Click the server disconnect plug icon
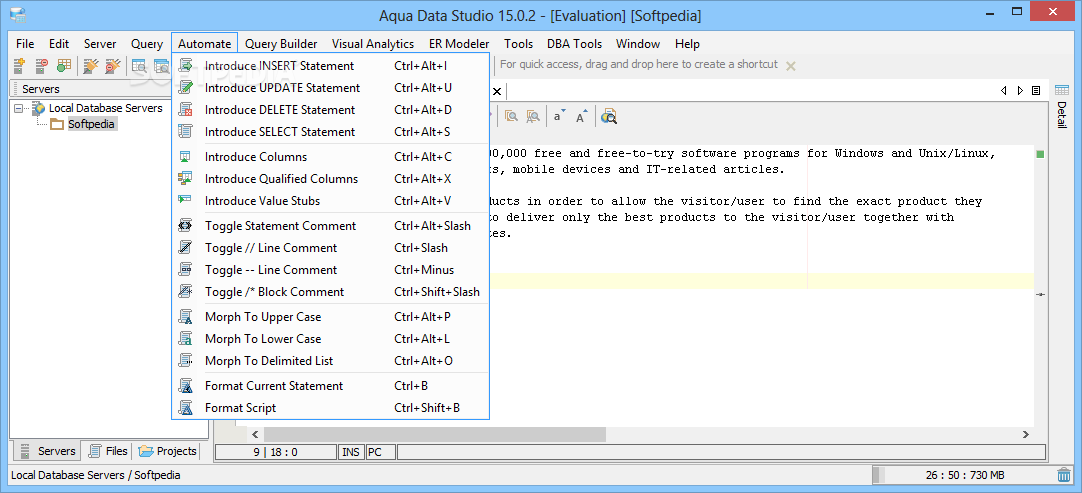Image resolution: width=1082 pixels, height=493 pixels. tap(112, 66)
